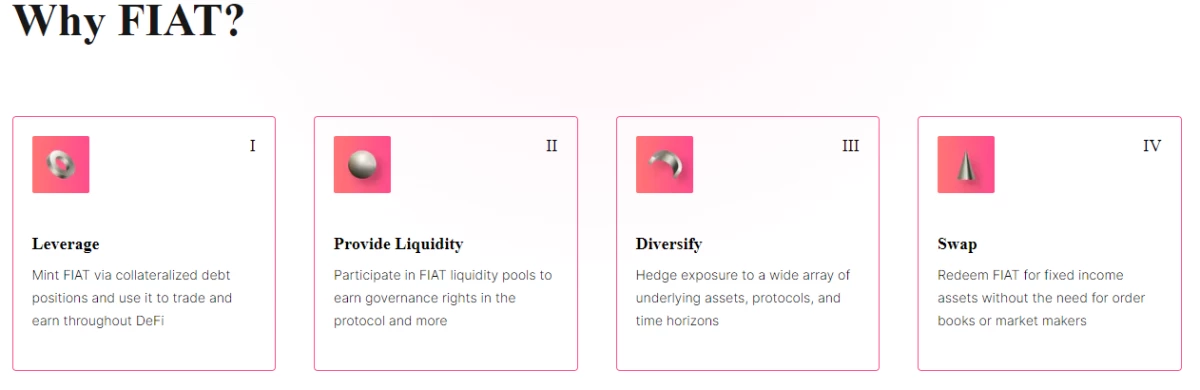Select the Leverage heading
This screenshot has height=390, width=1200.
66,244
